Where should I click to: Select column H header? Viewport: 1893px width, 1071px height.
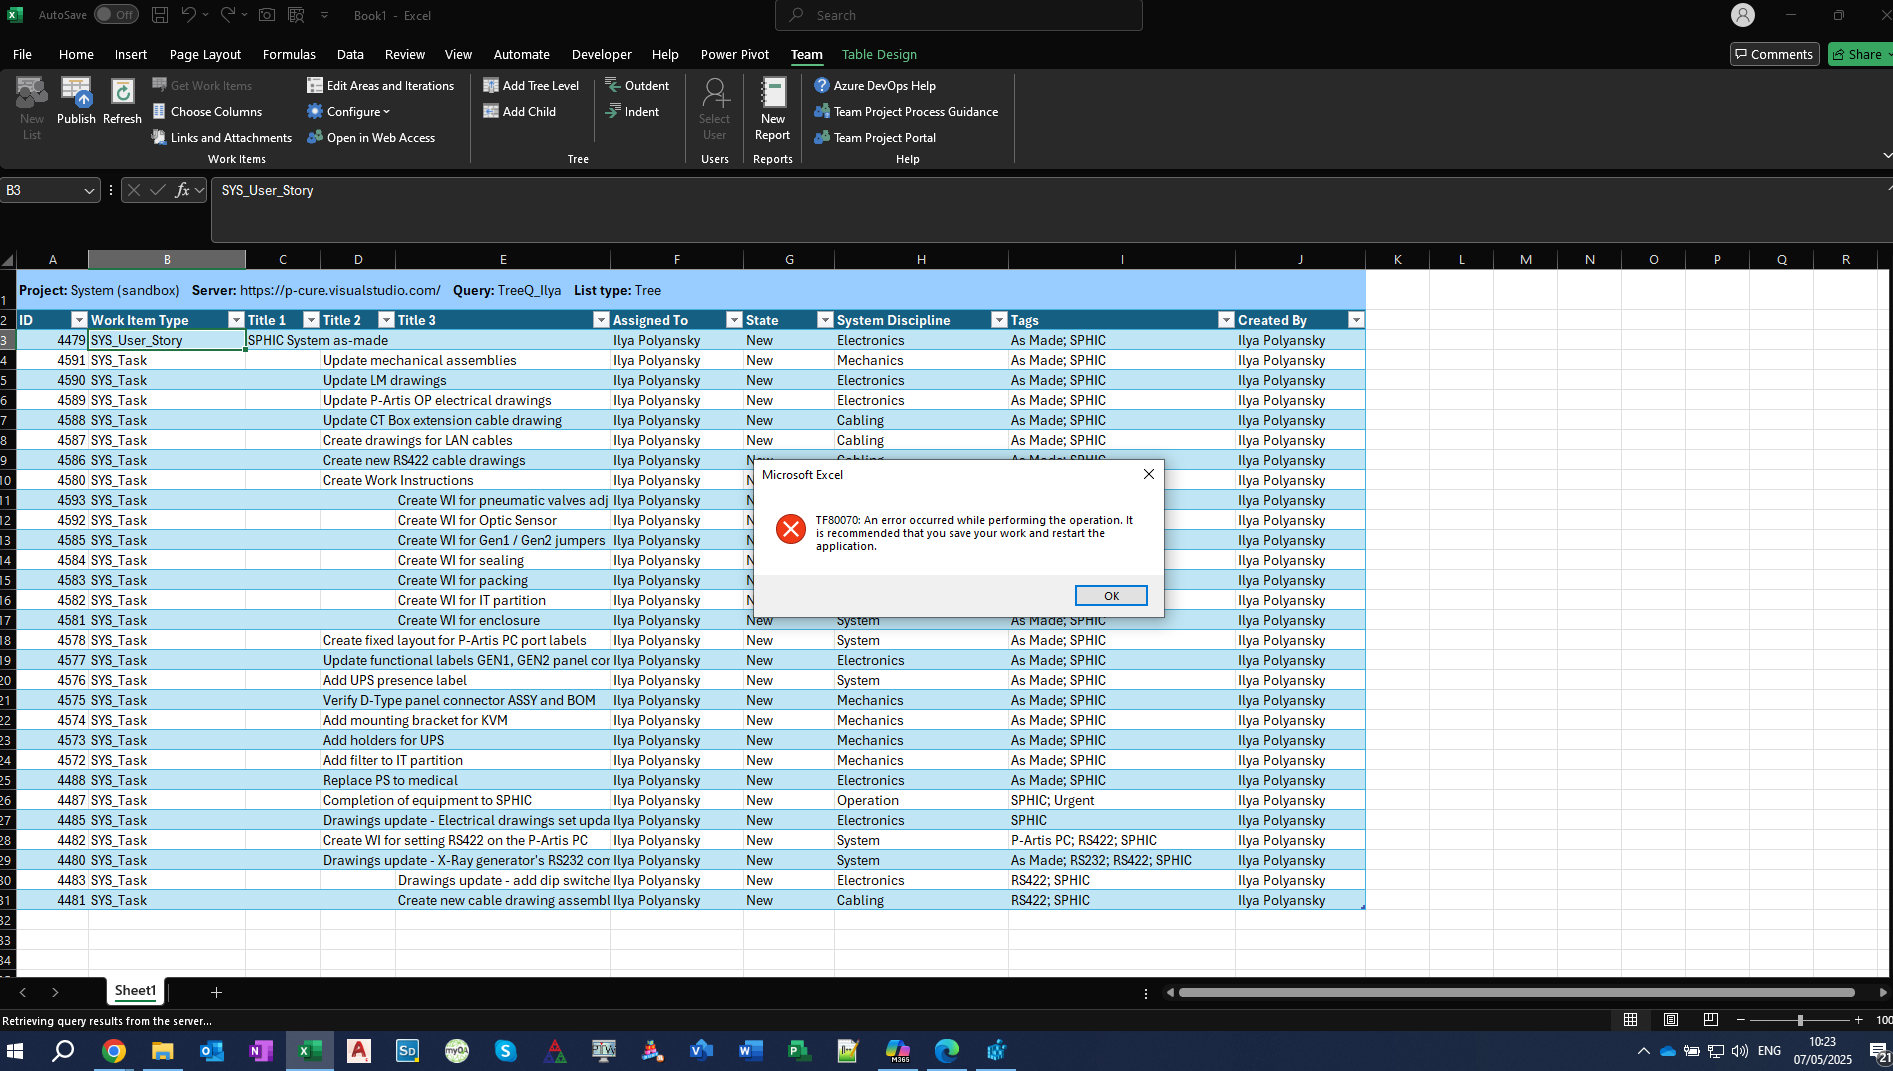[921, 259]
